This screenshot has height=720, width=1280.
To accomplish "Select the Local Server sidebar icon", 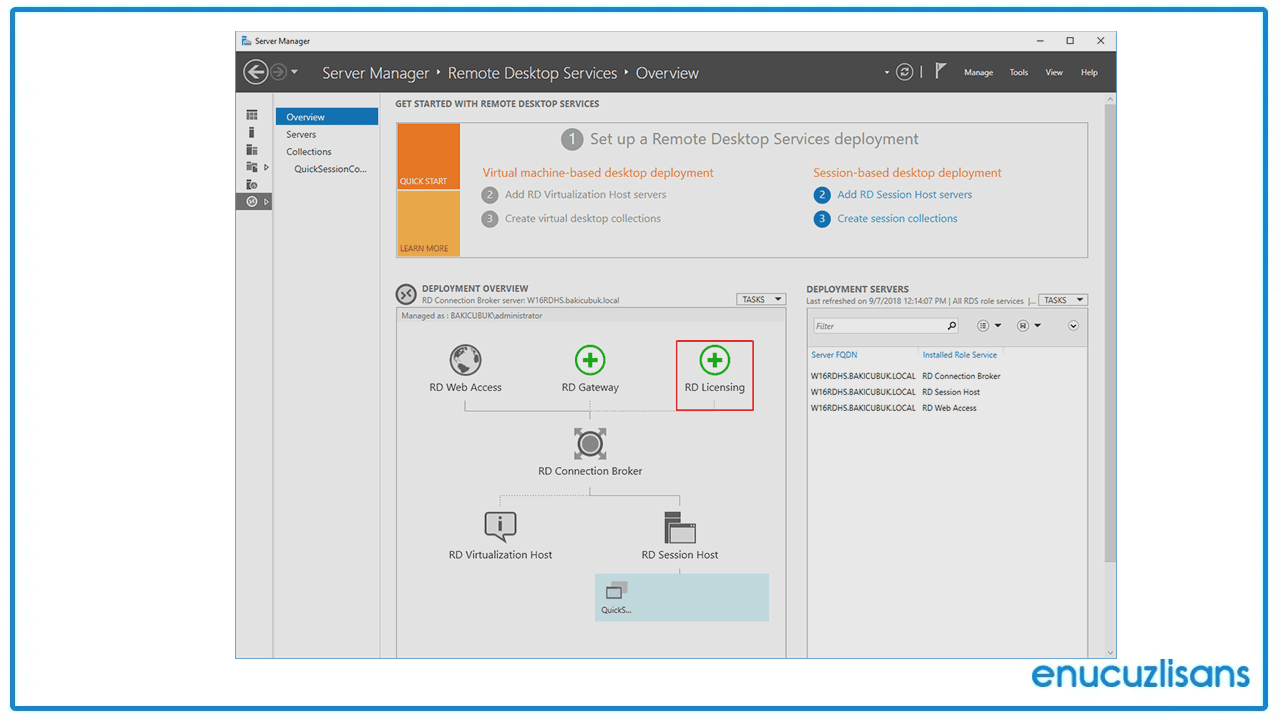I will tap(252, 132).
